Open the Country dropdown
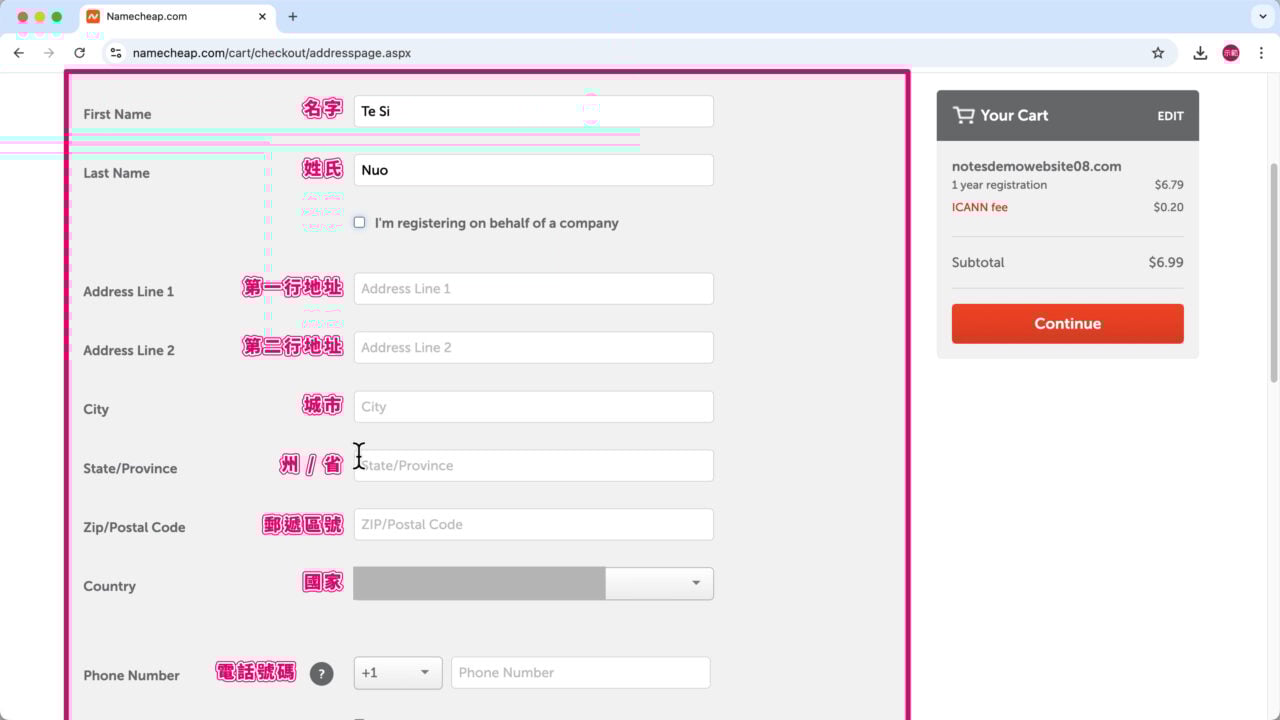The width and height of the screenshot is (1280, 720). (533, 584)
